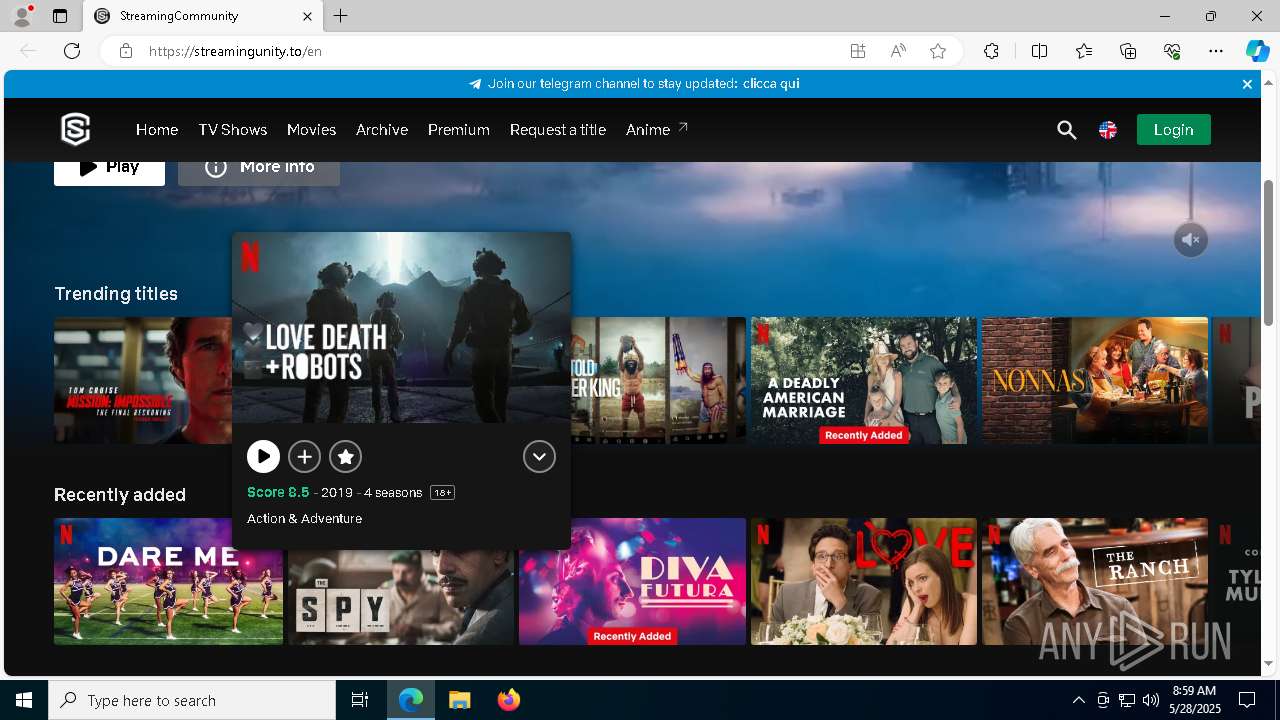Close the telegram banner
The height and width of the screenshot is (720, 1280).
pos(1247,84)
